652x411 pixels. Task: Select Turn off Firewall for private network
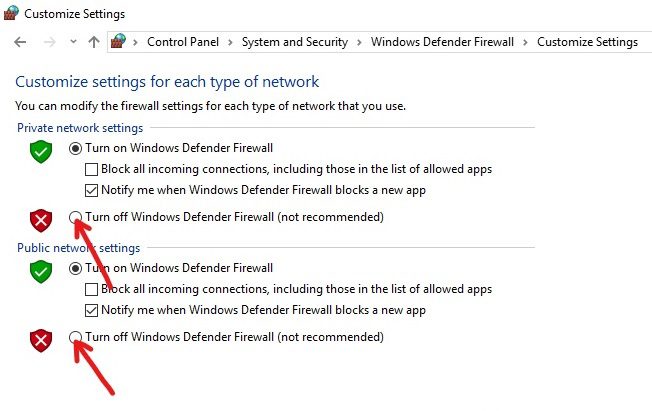click(75, 217)
